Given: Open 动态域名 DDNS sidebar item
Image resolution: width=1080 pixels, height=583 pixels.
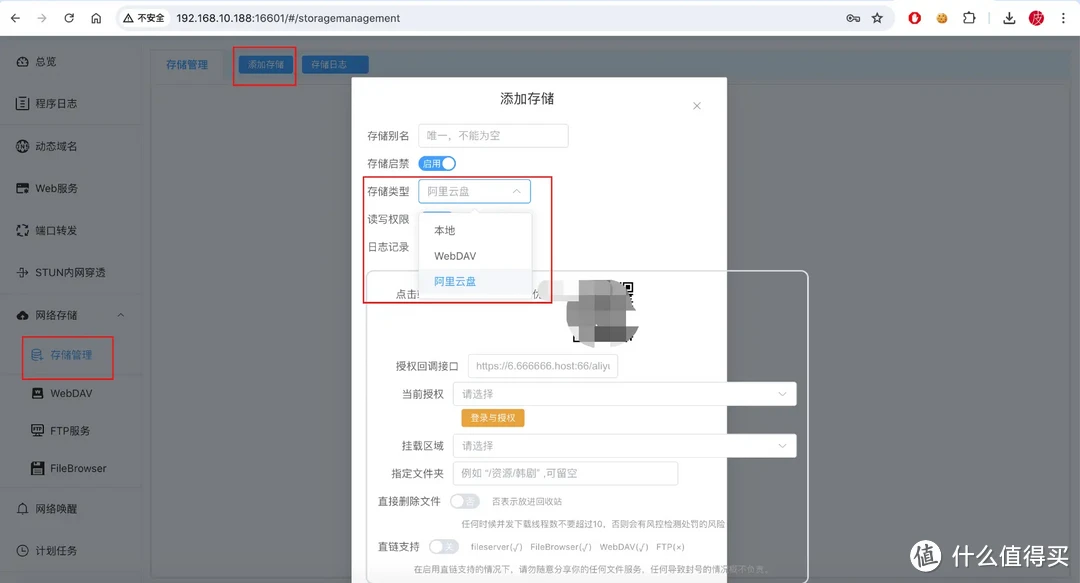Looking at the screenshot, I should click(x=56, y=146).
